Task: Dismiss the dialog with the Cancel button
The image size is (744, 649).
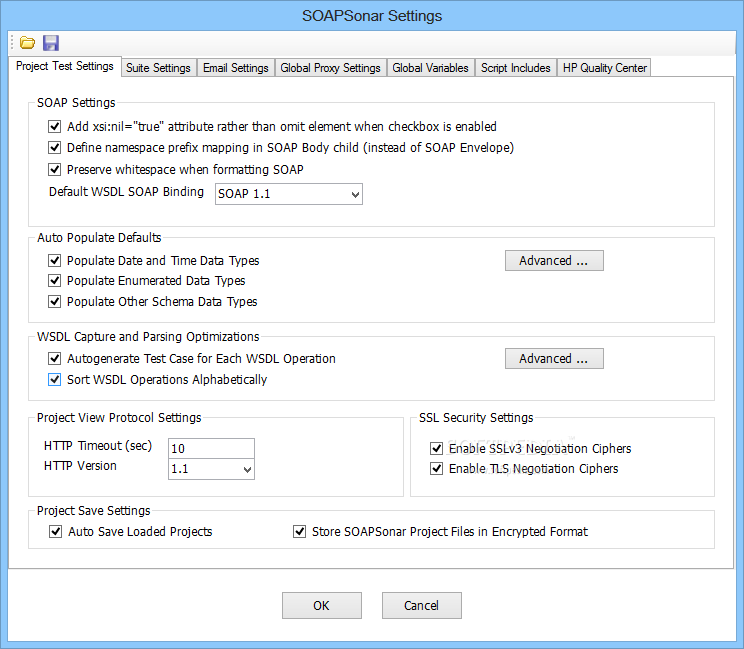Action: coord(421,605)
